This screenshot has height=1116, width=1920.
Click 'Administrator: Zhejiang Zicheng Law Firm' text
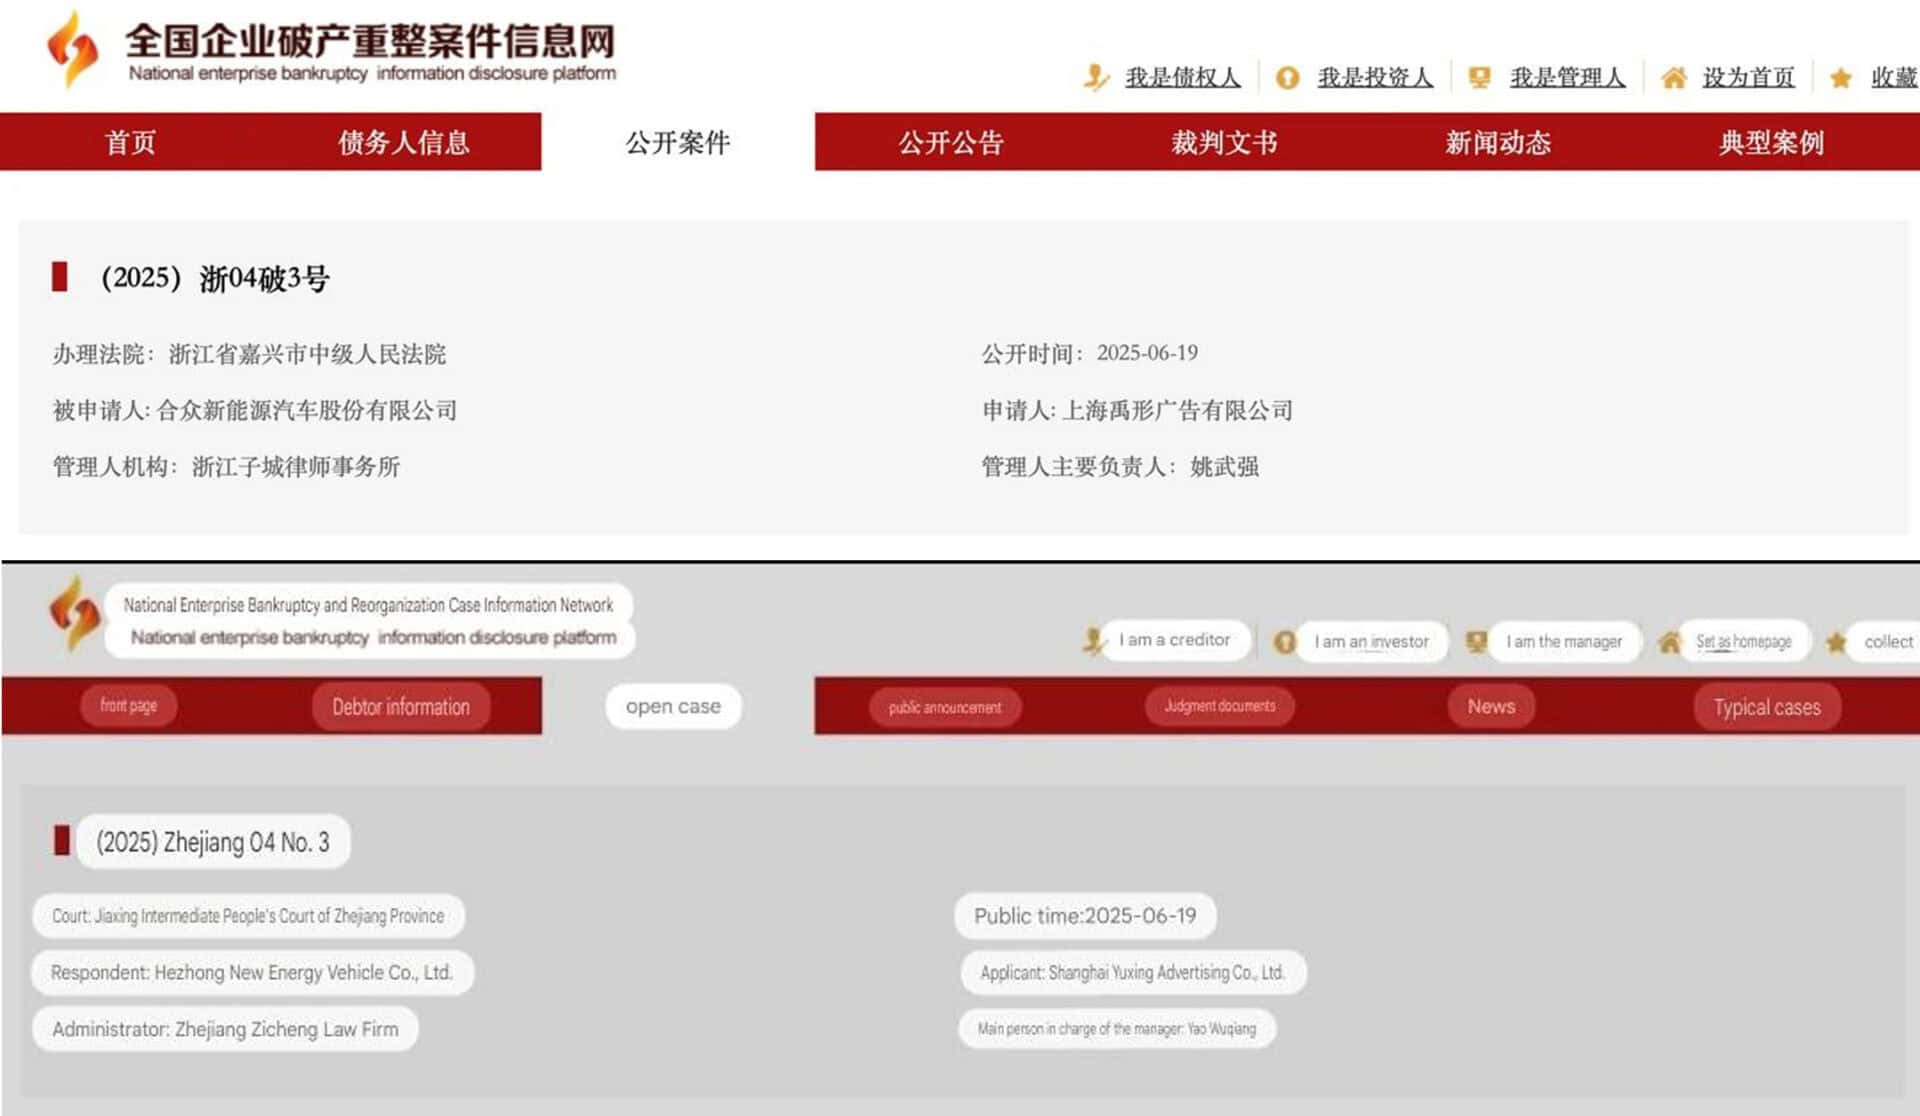(225, 1029)
